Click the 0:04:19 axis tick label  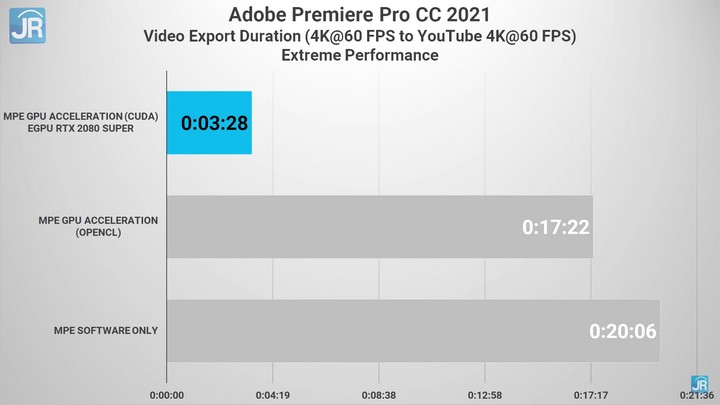272,393
